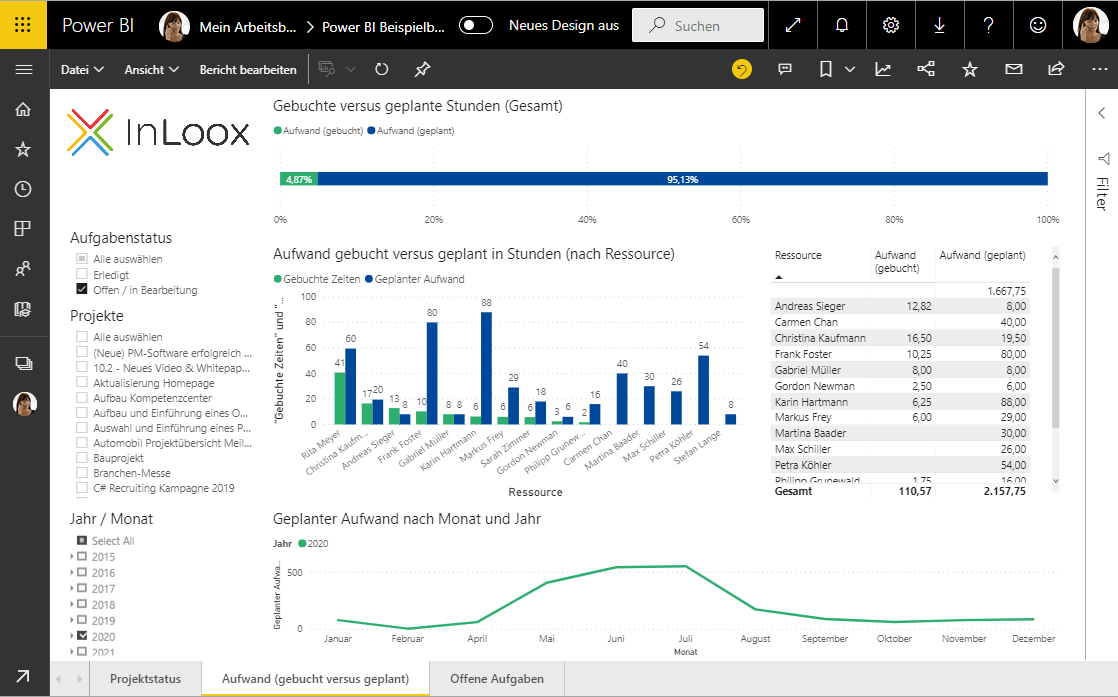Open usage metrics chart icon
Screen dimensions: 1118x697
pos(883,69)
